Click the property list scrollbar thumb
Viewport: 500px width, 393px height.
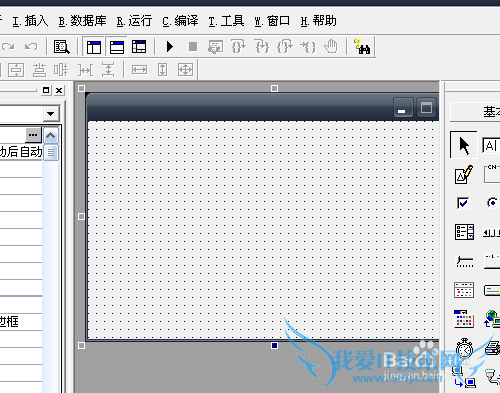click(51, 153)
